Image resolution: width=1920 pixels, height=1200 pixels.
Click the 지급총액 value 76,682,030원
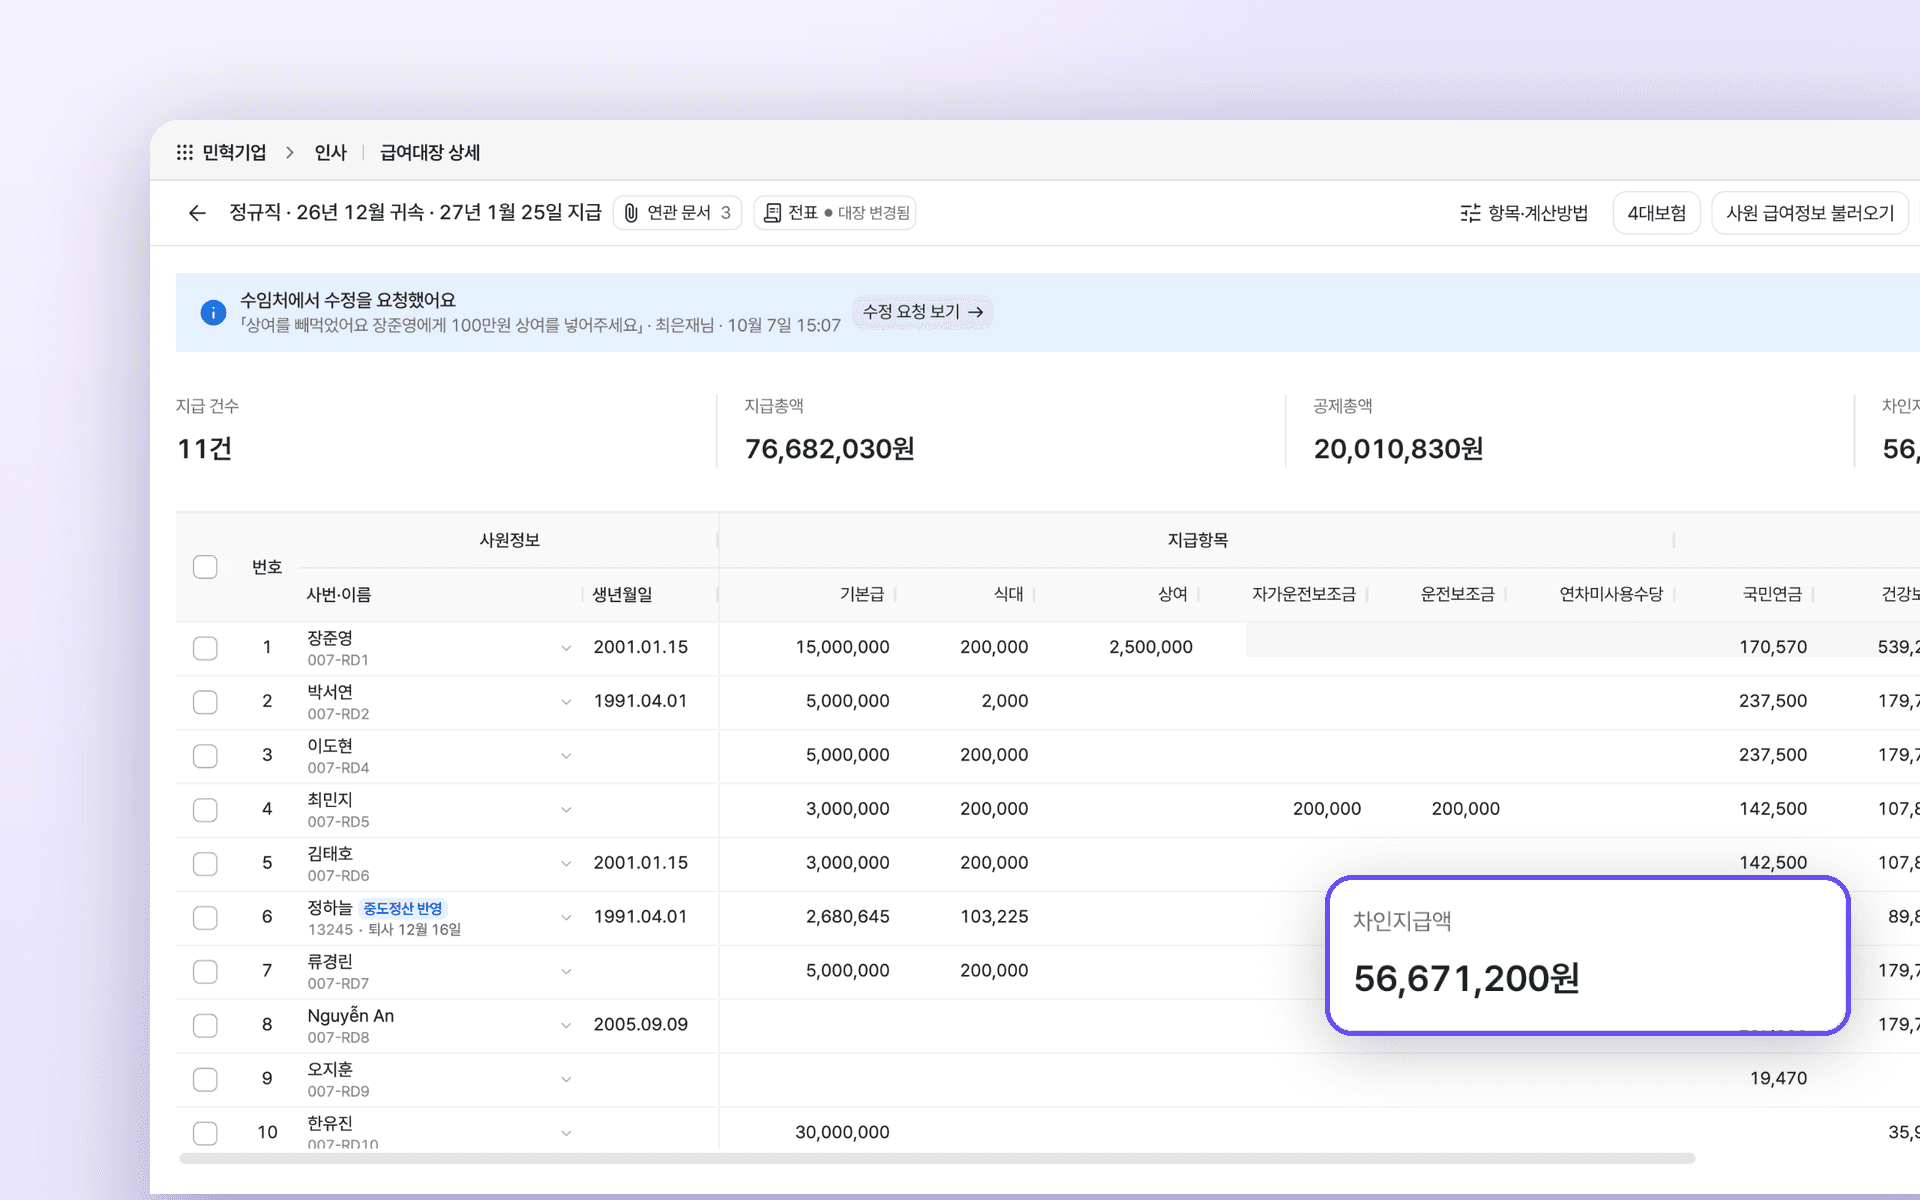(829, 449)
